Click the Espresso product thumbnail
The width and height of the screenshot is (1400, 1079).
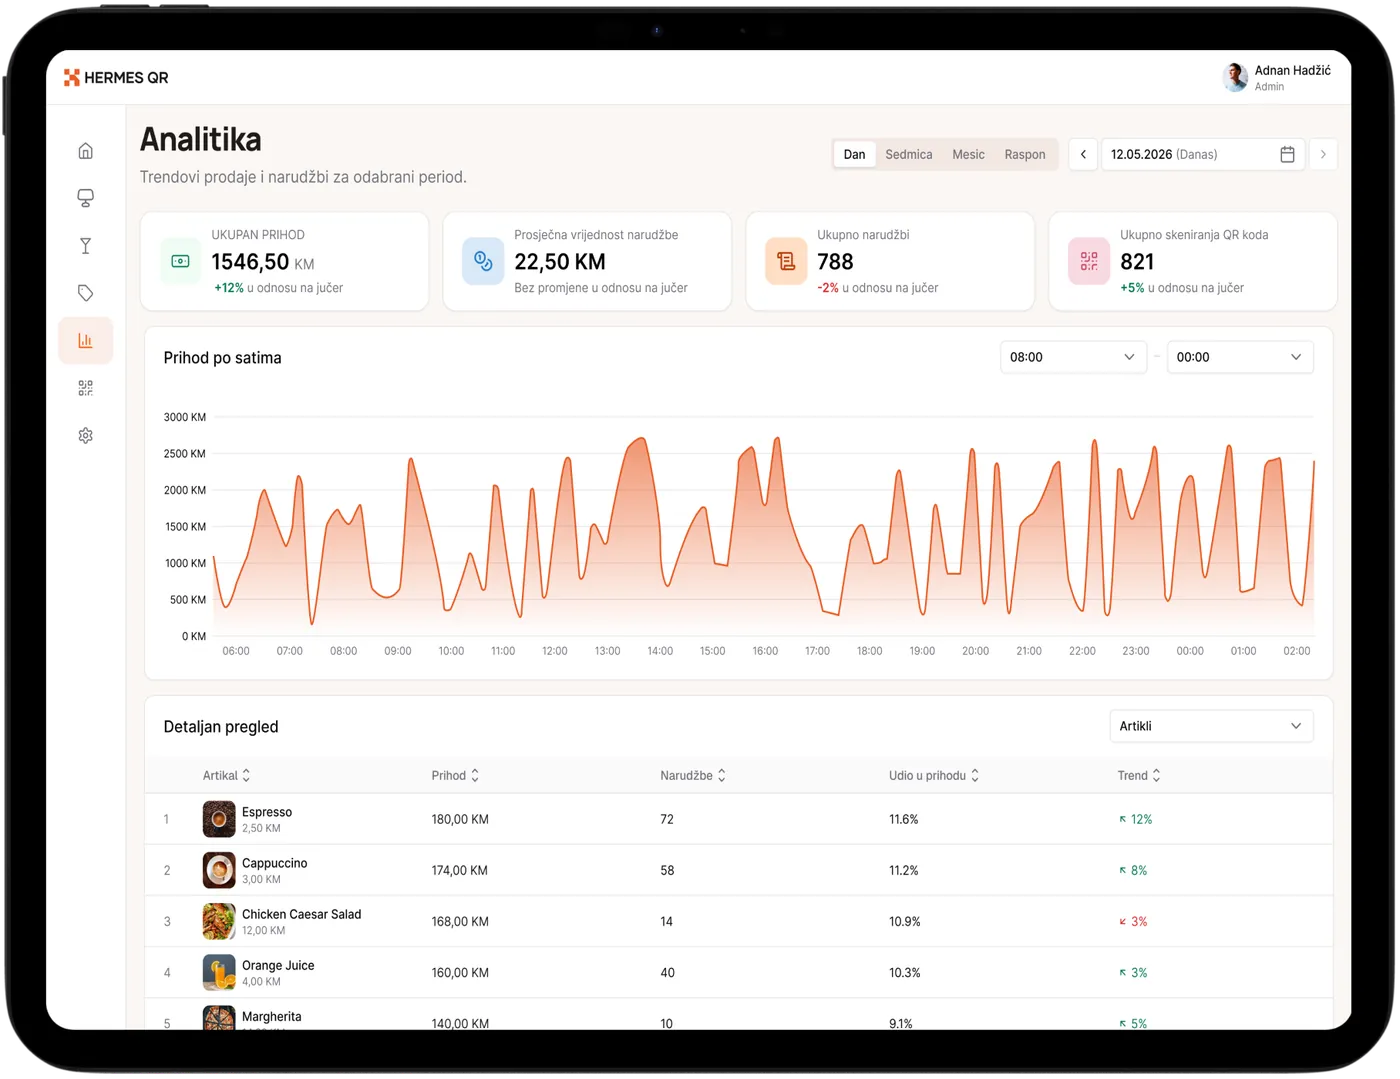219,819
